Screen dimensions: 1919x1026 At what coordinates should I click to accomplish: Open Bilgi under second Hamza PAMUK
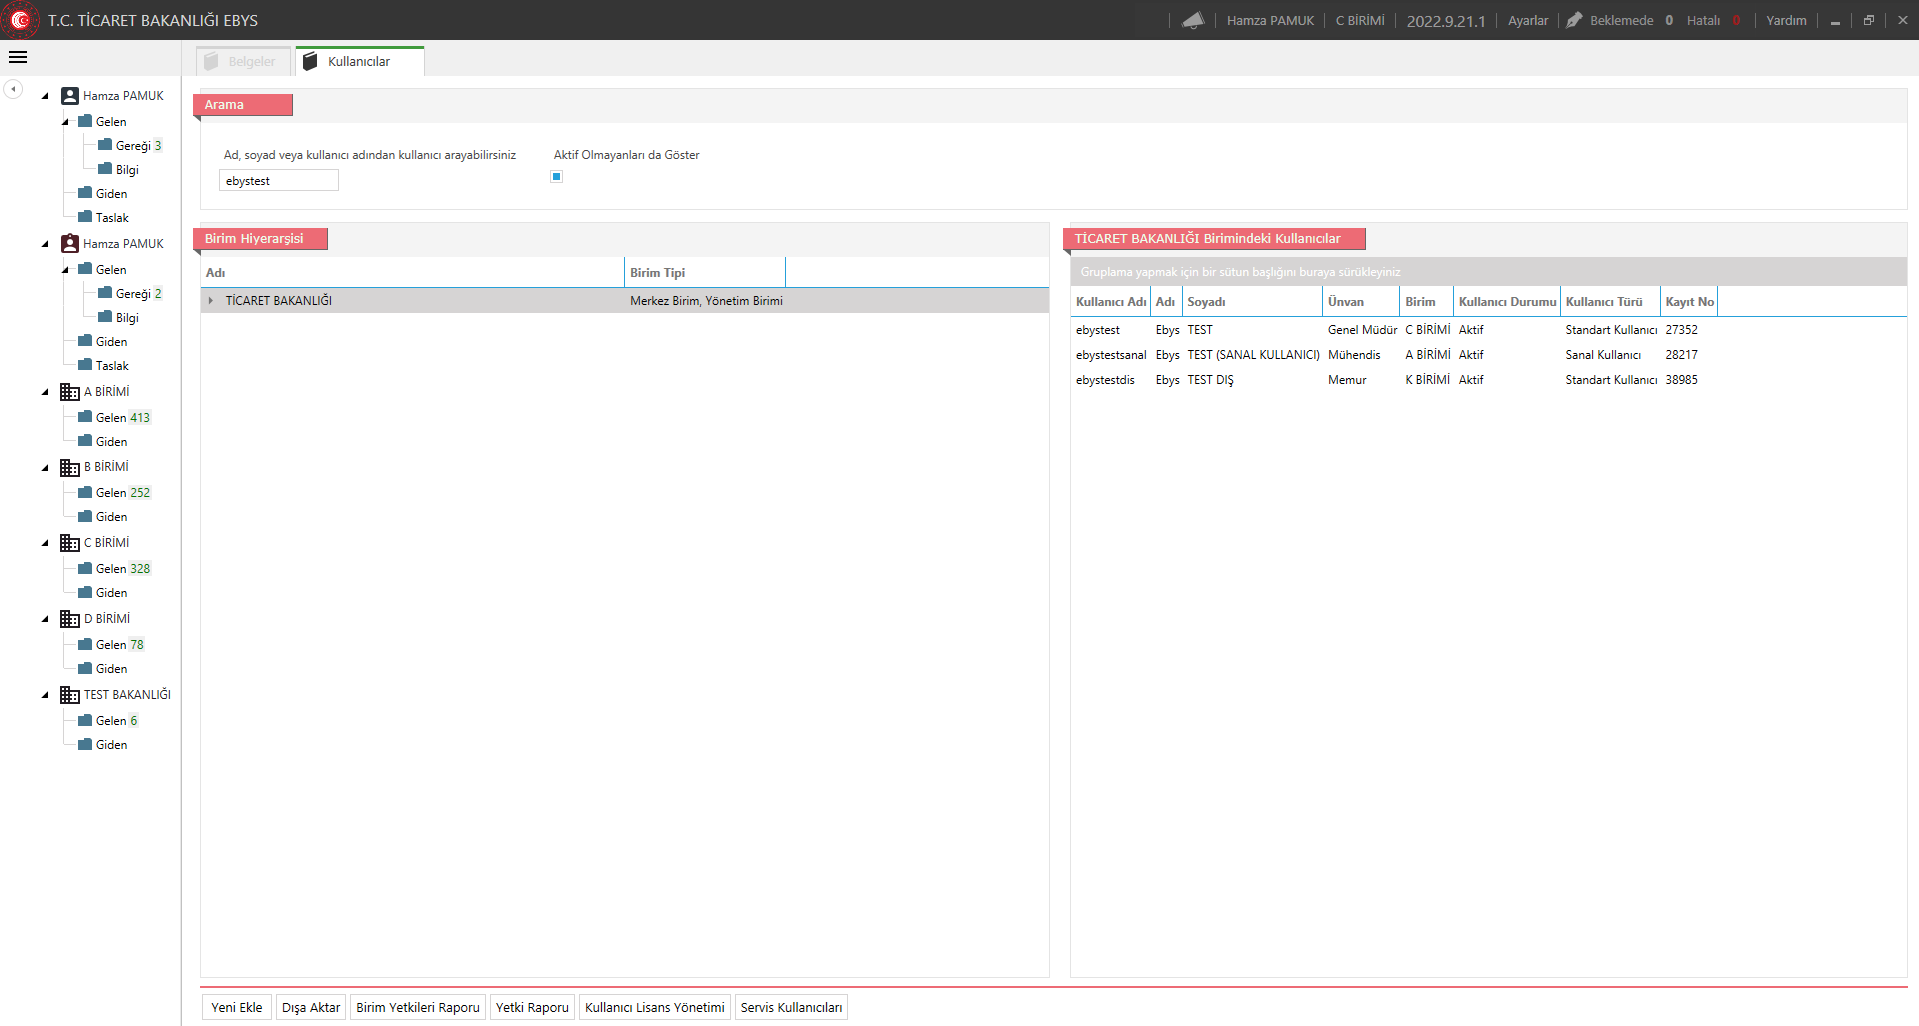point(127,318)
